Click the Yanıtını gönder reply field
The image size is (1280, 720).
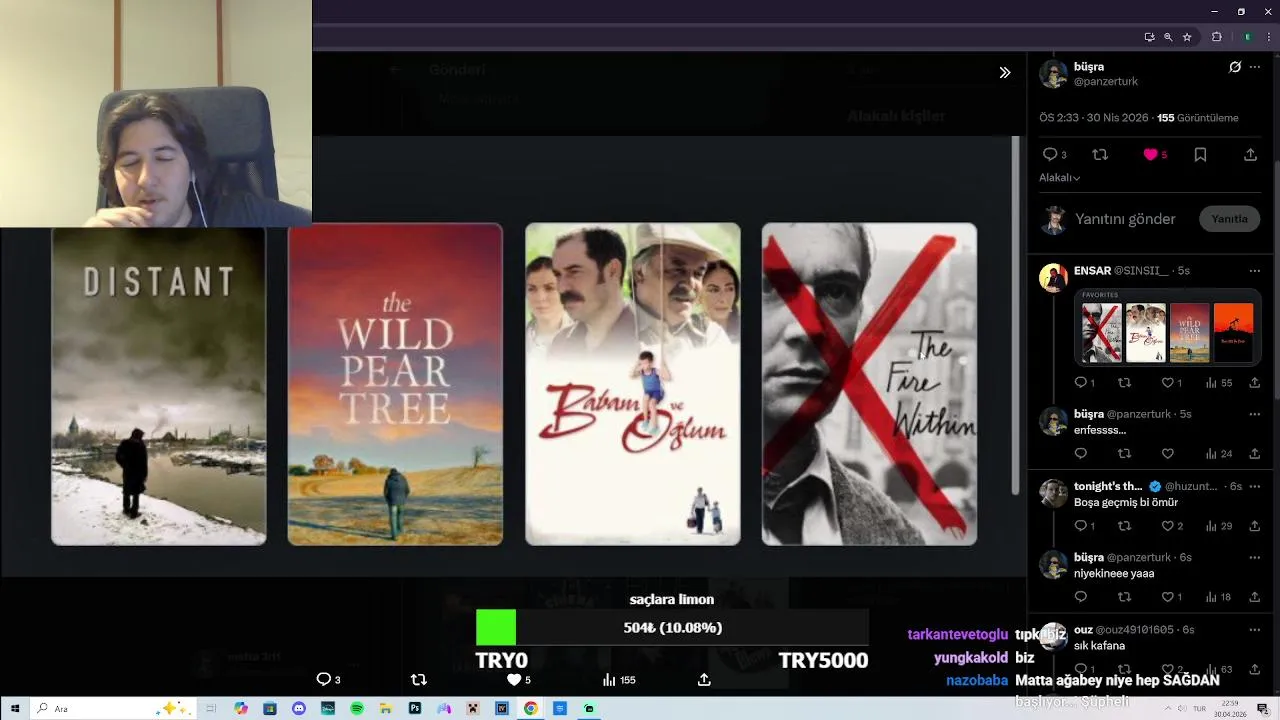click(x=1125, y=219)
